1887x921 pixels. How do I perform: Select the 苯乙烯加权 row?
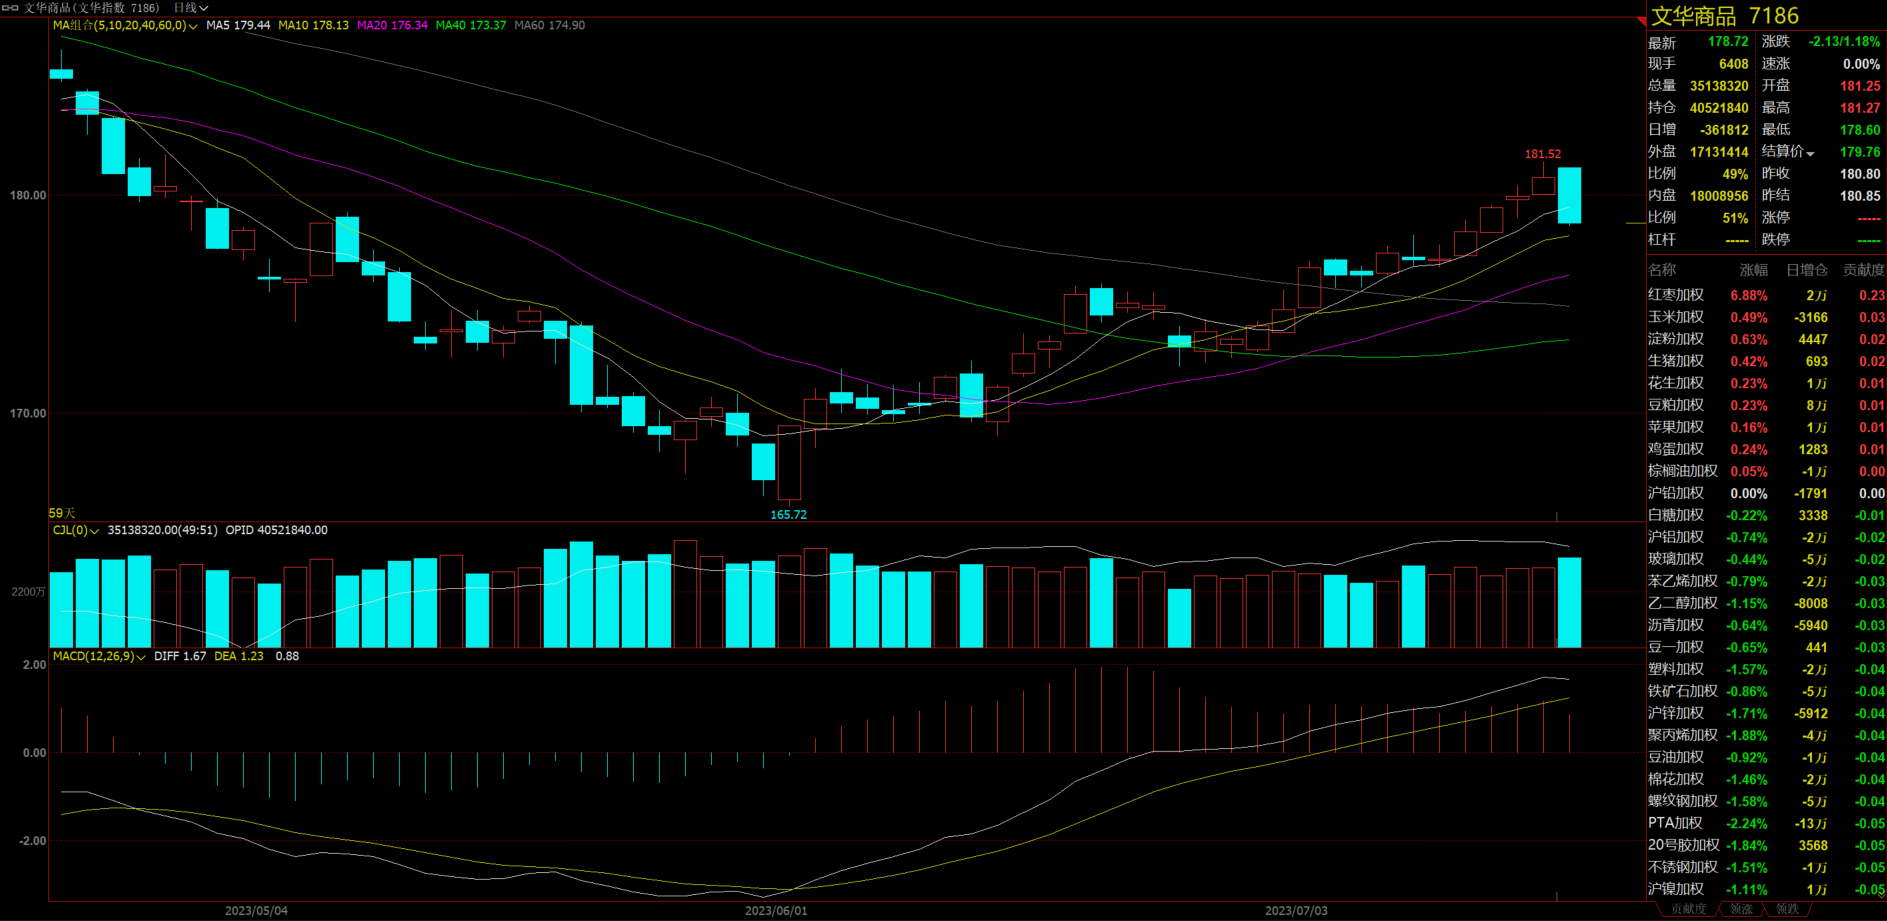pos(1766,582)
